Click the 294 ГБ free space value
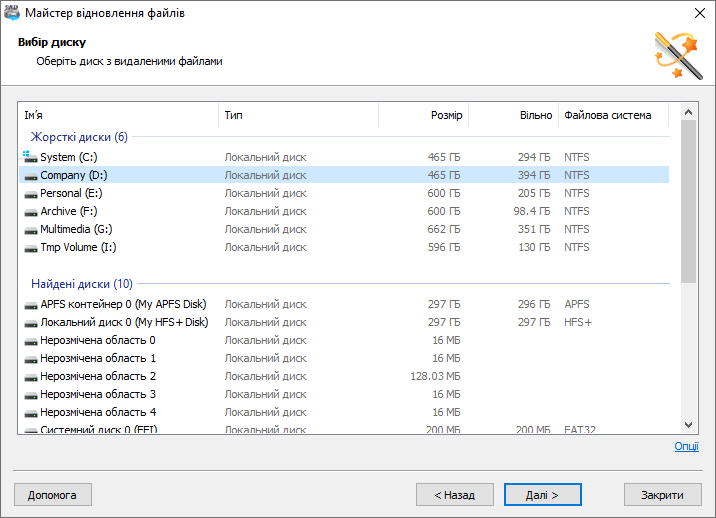 pyautogui.click(x=534, y=157)
